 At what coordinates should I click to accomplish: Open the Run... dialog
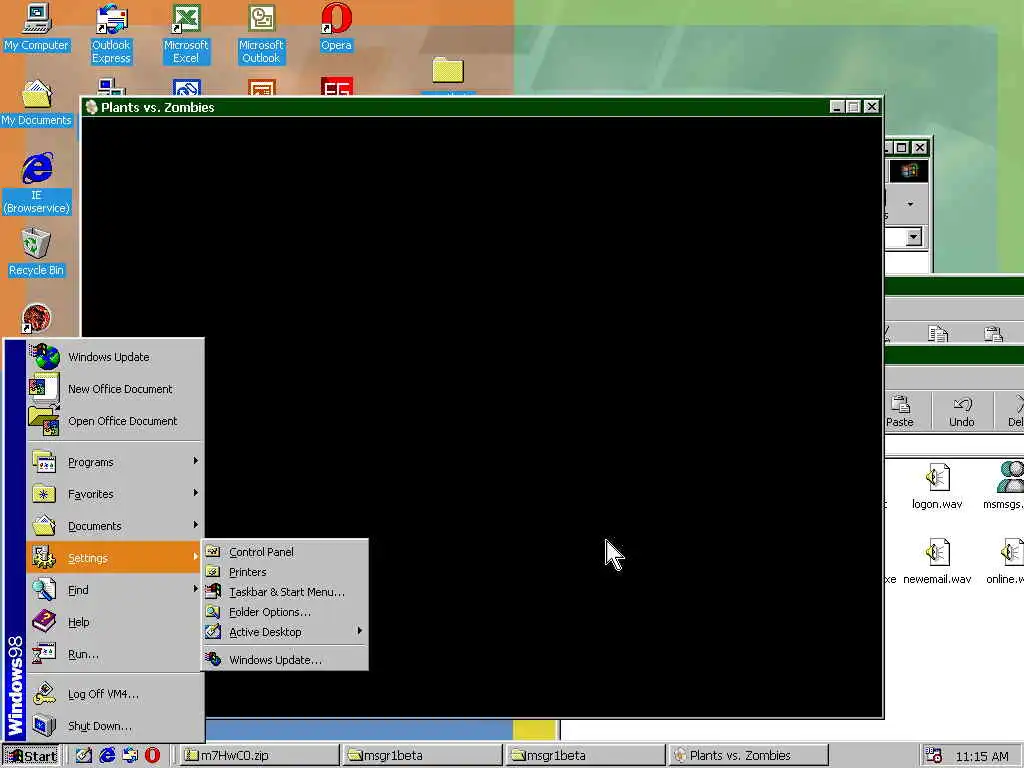pos(115,654)
